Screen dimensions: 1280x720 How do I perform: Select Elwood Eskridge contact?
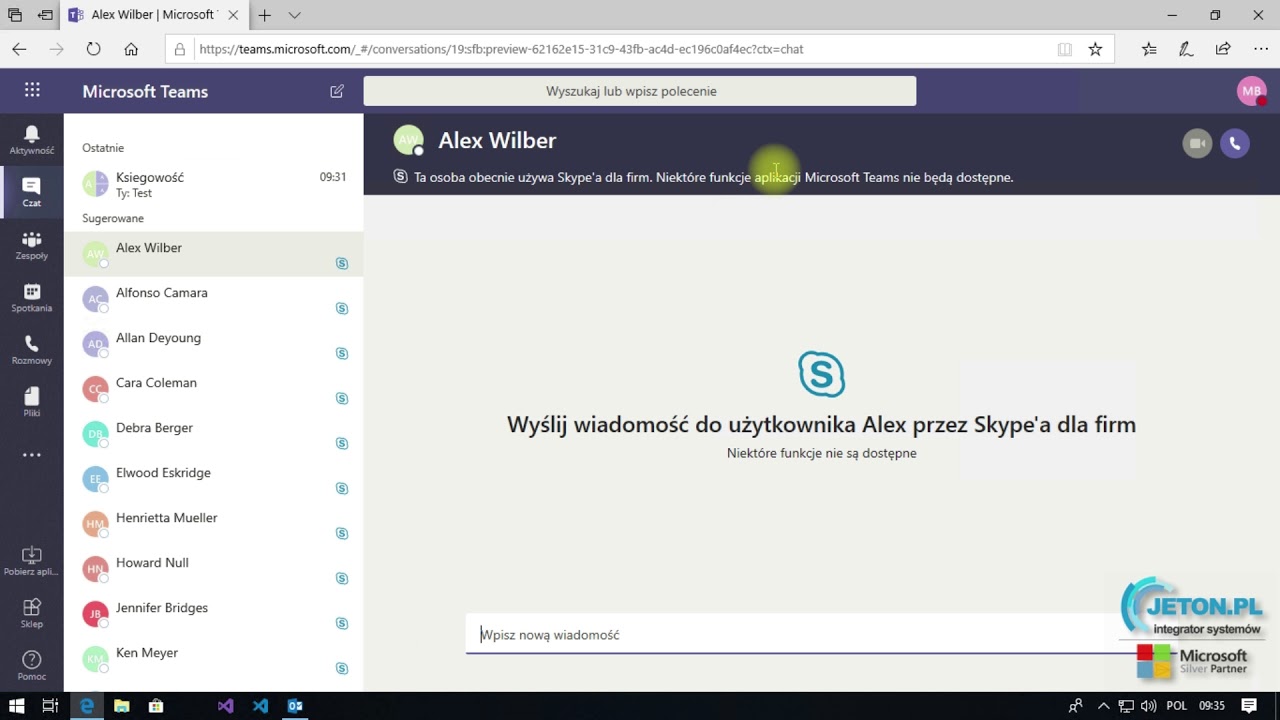[214, 479]
